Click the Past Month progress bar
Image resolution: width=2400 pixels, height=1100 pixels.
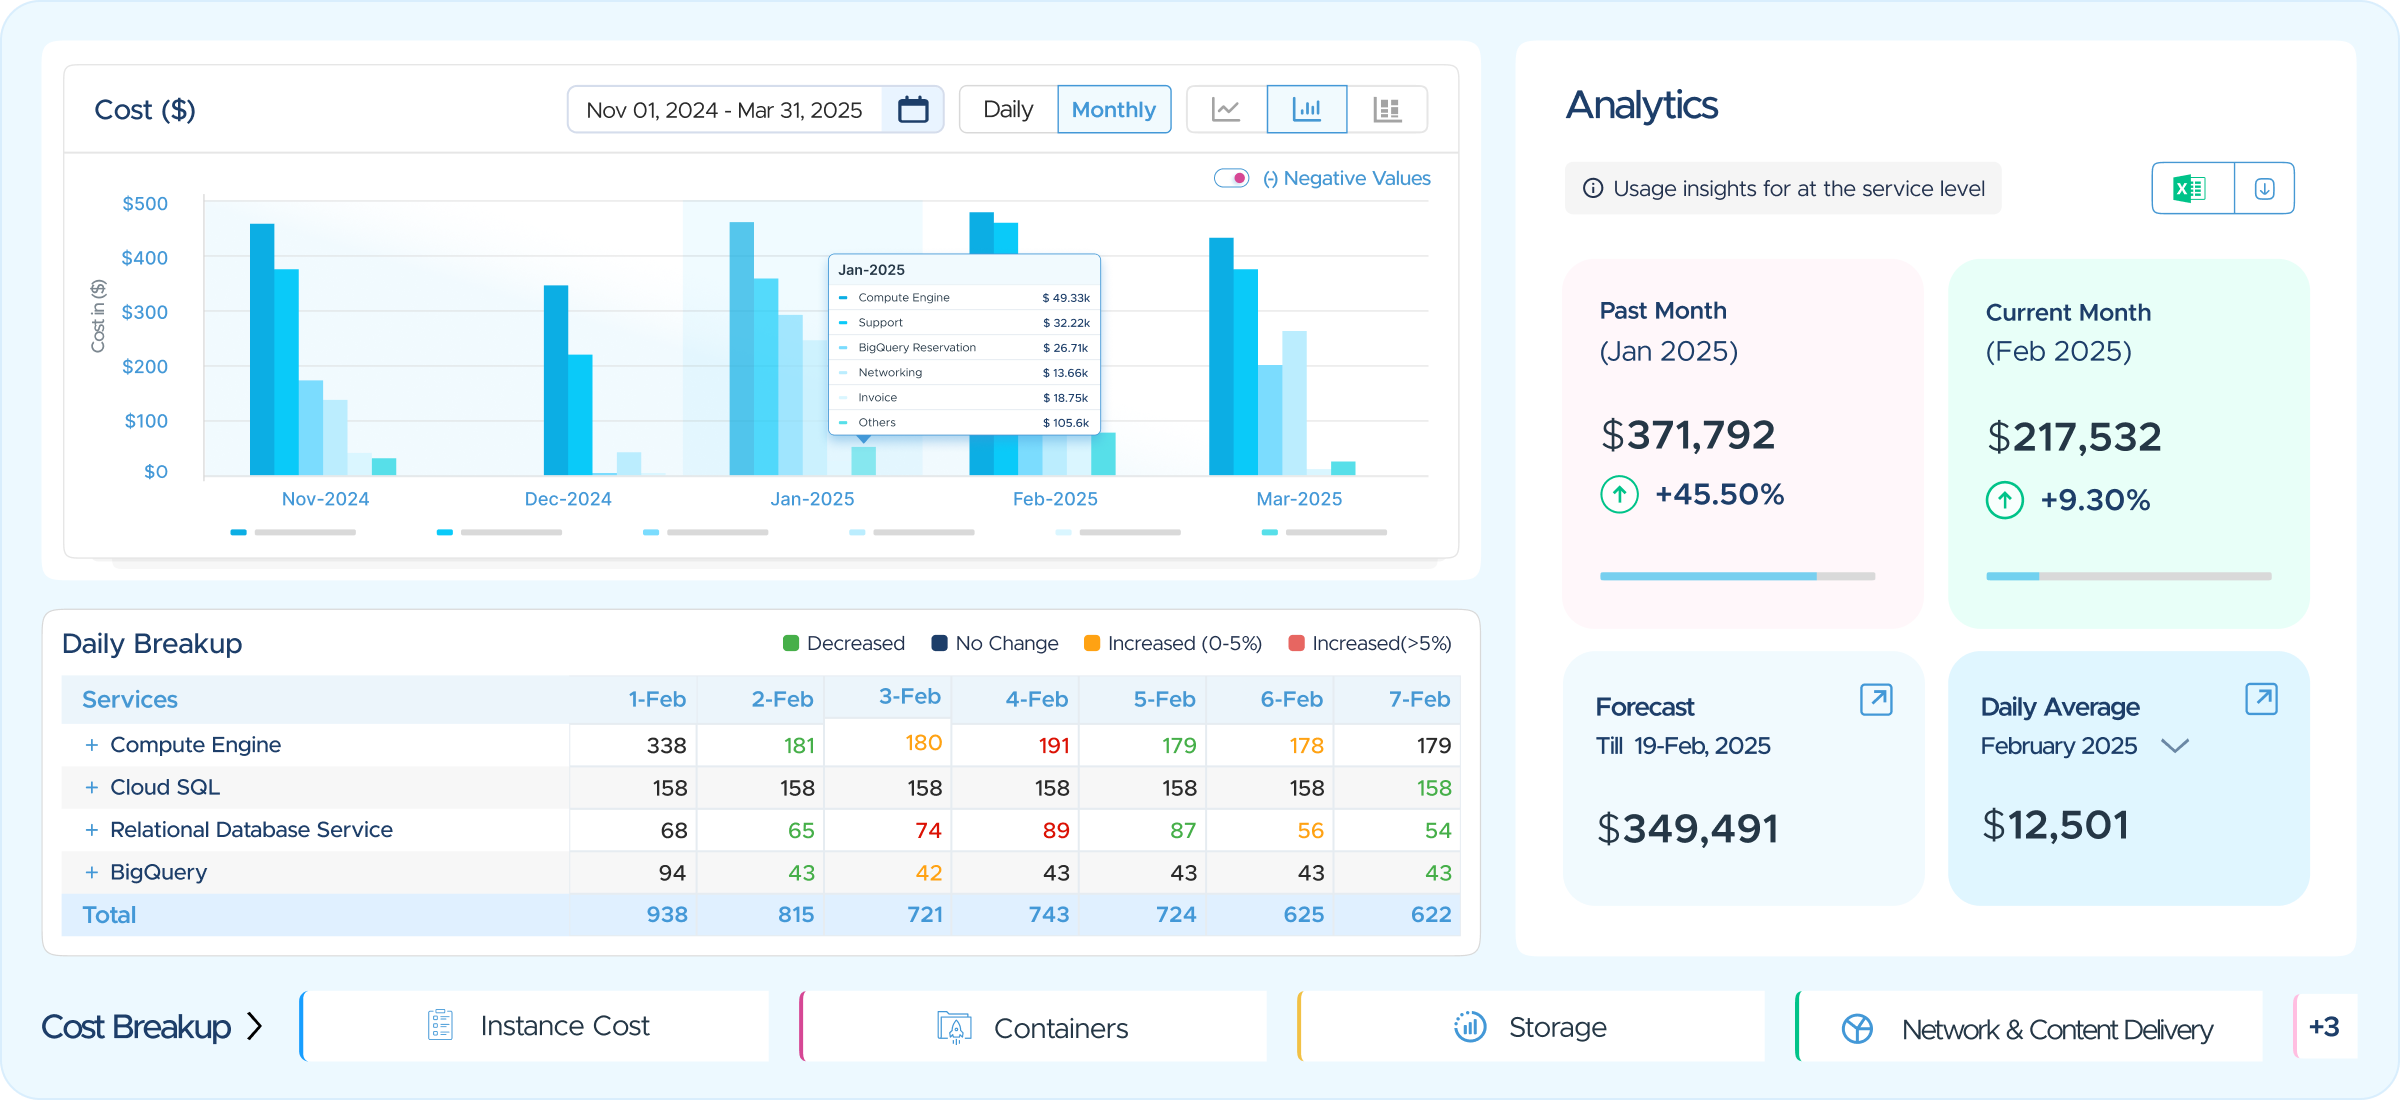[x=1737, y=576]
